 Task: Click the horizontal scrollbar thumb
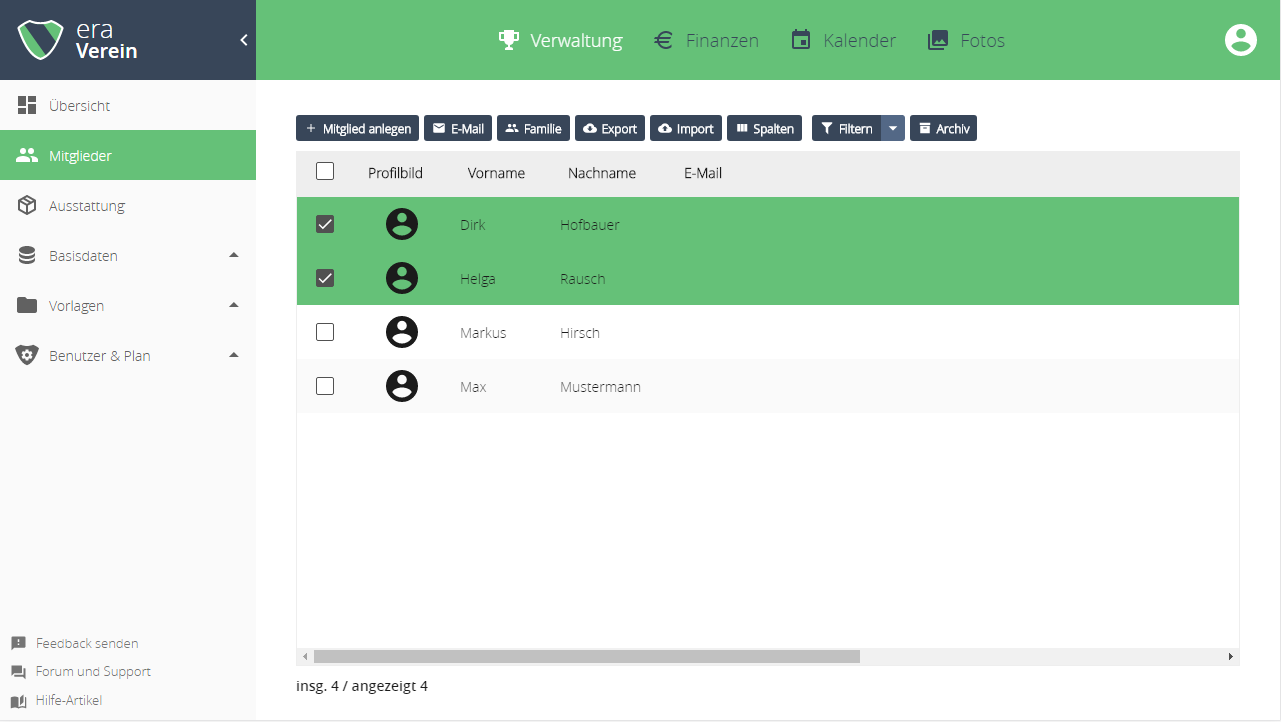[x=587, y=656]
